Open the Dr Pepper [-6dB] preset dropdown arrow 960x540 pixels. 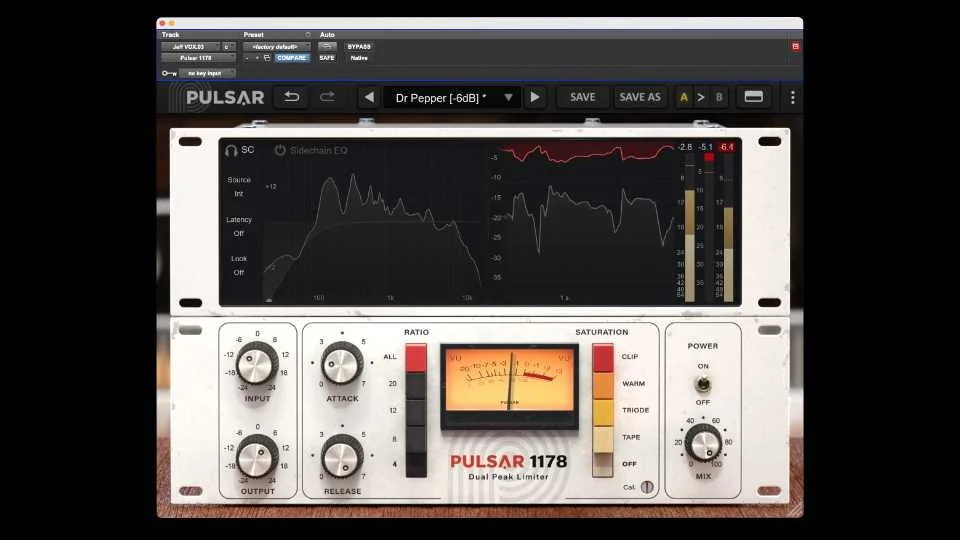[508, 97]
